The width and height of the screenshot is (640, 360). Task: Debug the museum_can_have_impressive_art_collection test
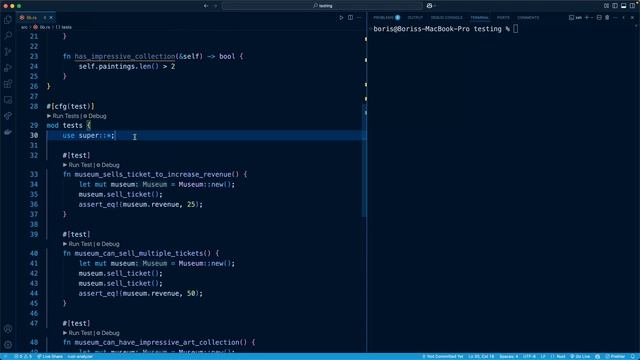(x=110, y=333)
